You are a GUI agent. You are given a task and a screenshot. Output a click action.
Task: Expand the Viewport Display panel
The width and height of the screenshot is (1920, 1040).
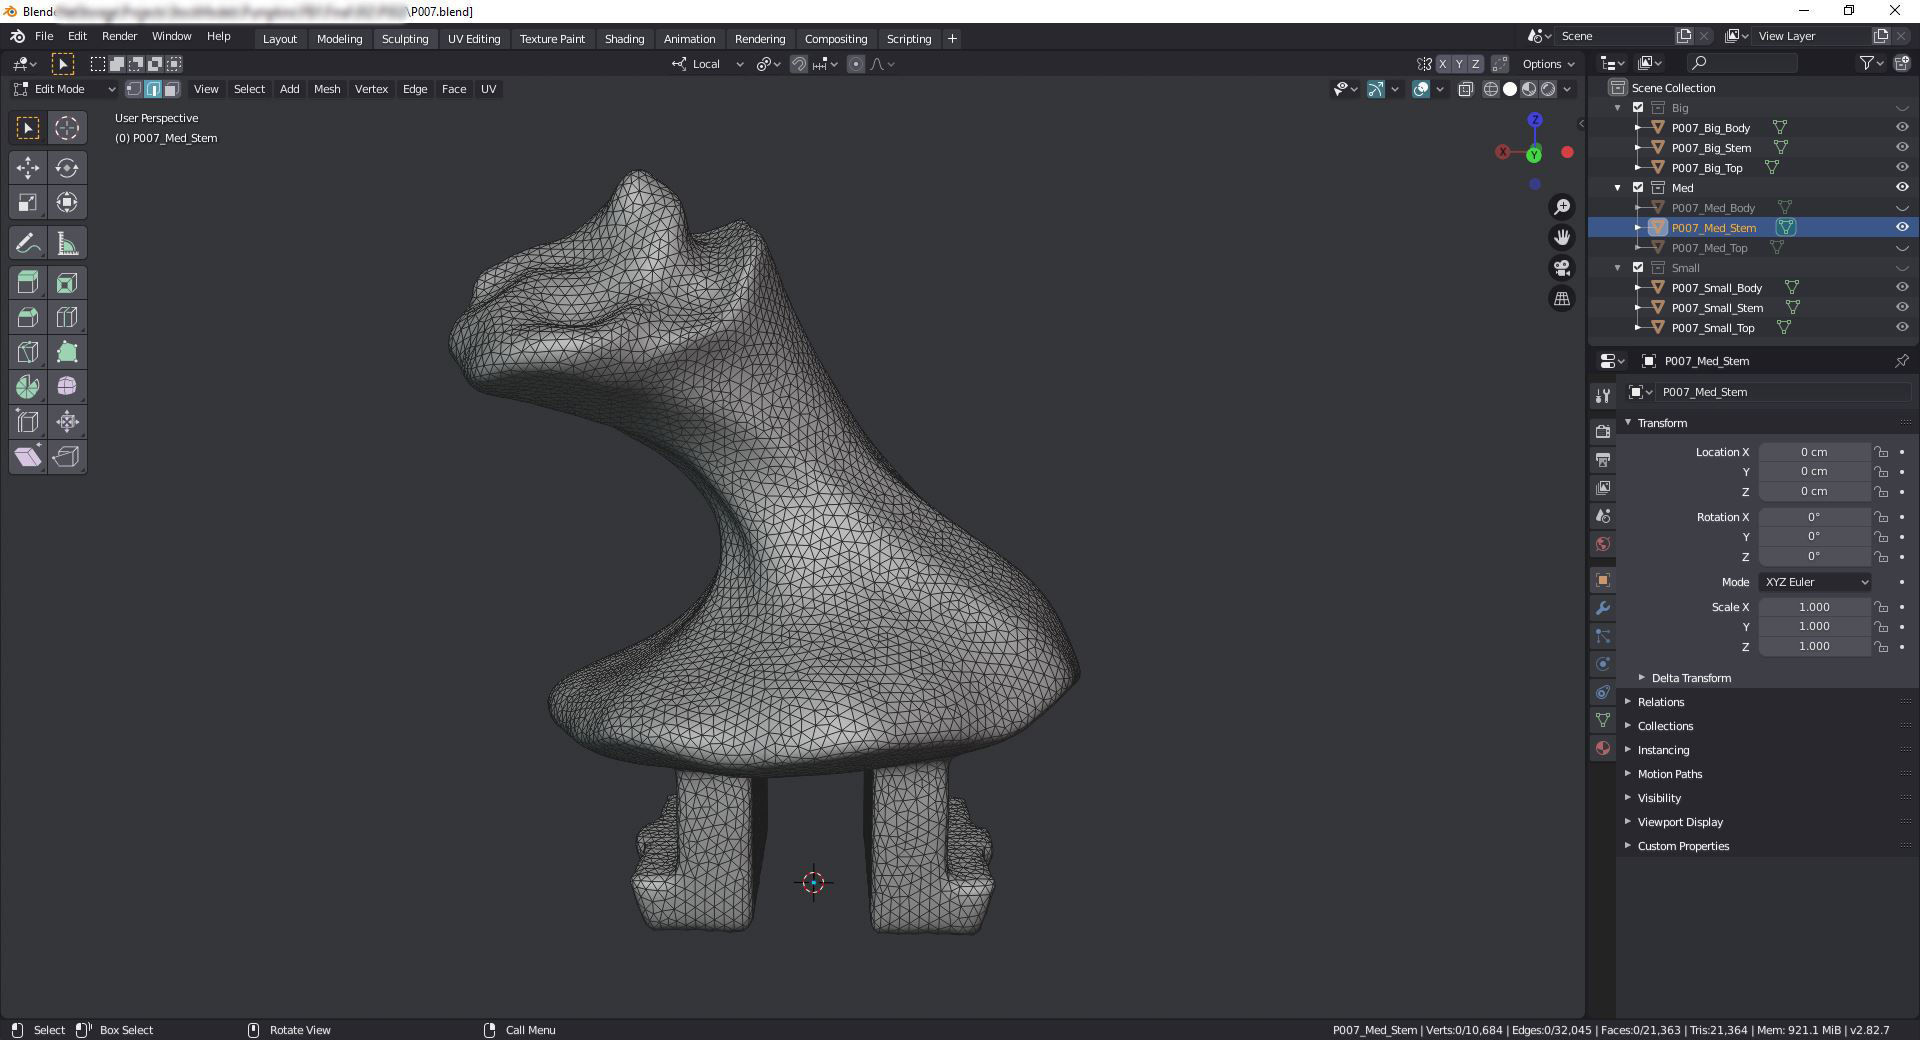[x=1679, y=822]
